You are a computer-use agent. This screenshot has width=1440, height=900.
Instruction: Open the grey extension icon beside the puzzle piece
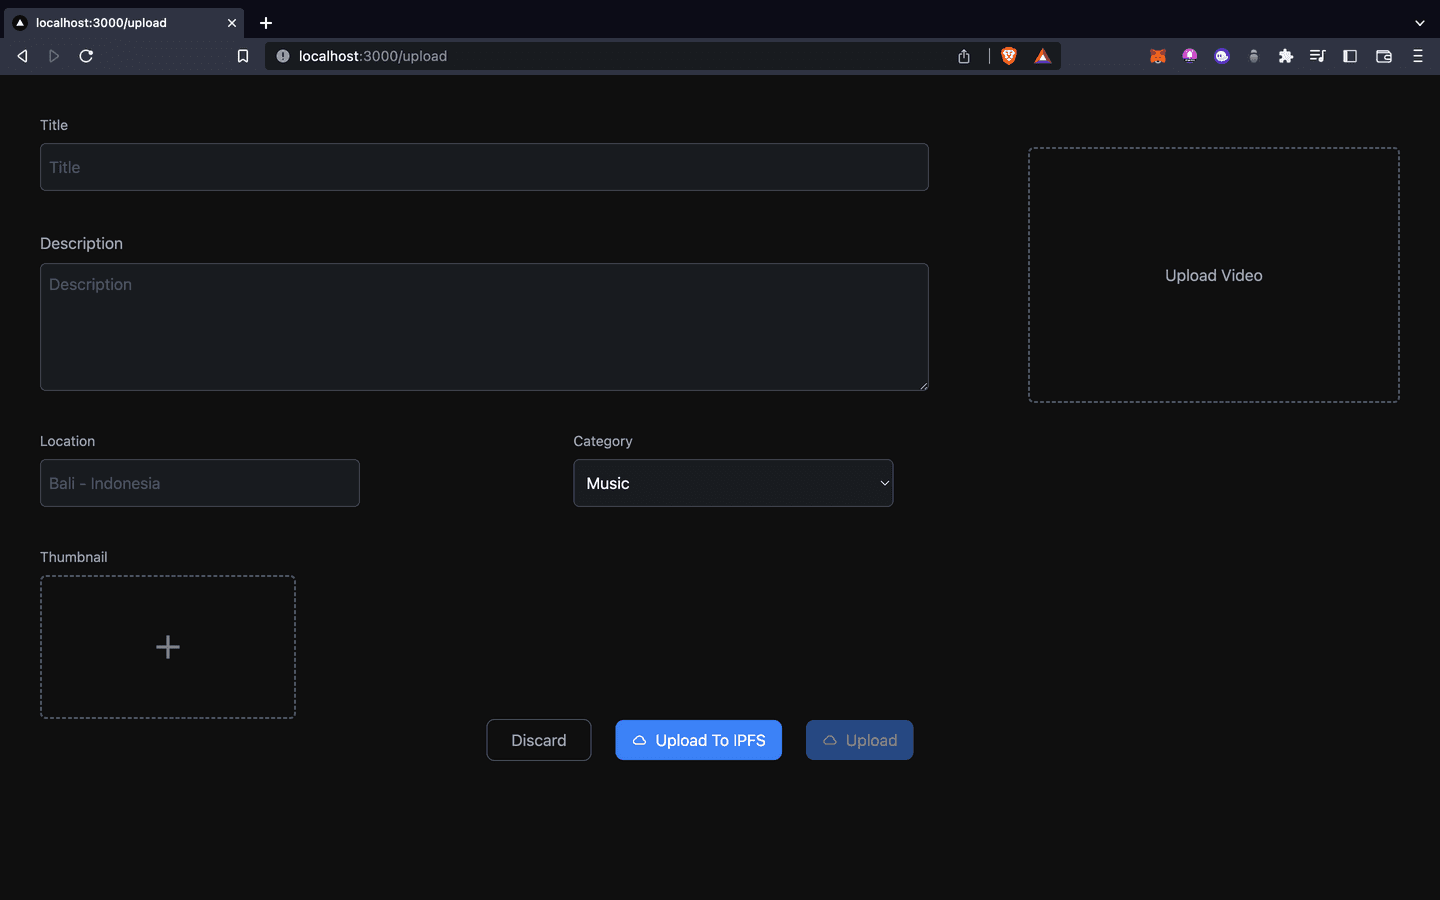(x=1254, y=56)
